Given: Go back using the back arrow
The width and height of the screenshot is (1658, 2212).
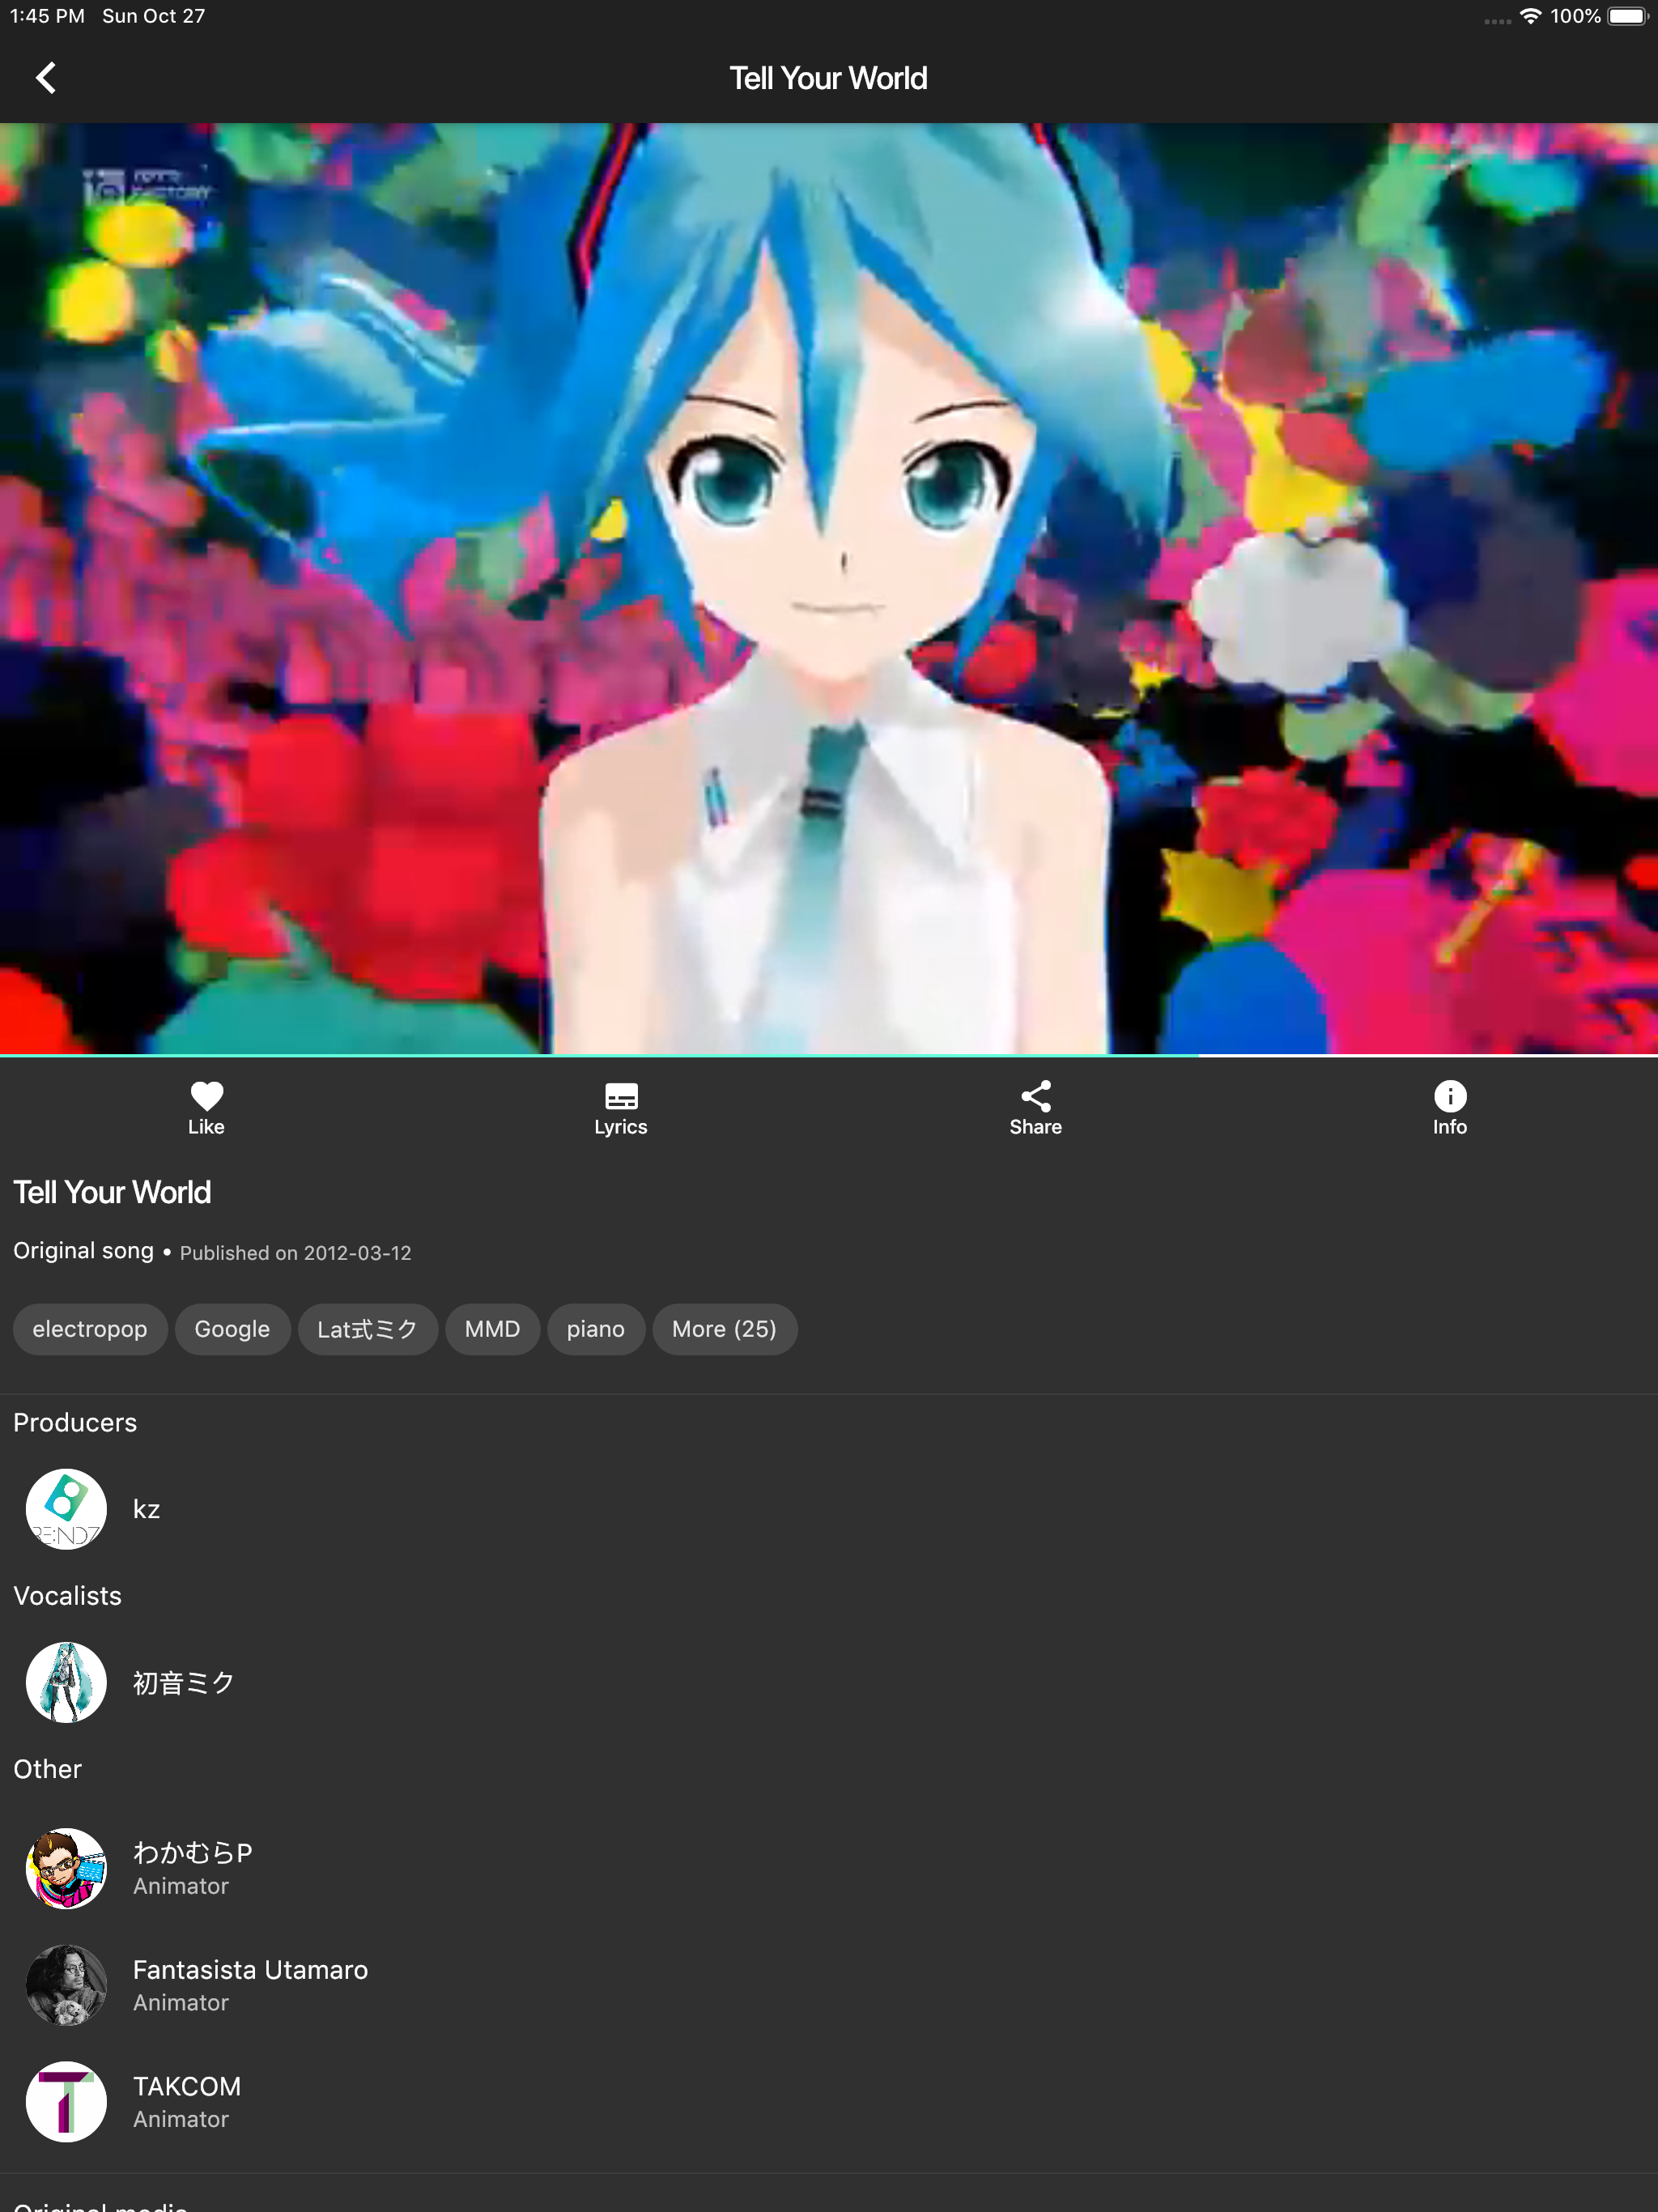Looking at the screenshot, I should pyautogui.click(x=46, y=78).
